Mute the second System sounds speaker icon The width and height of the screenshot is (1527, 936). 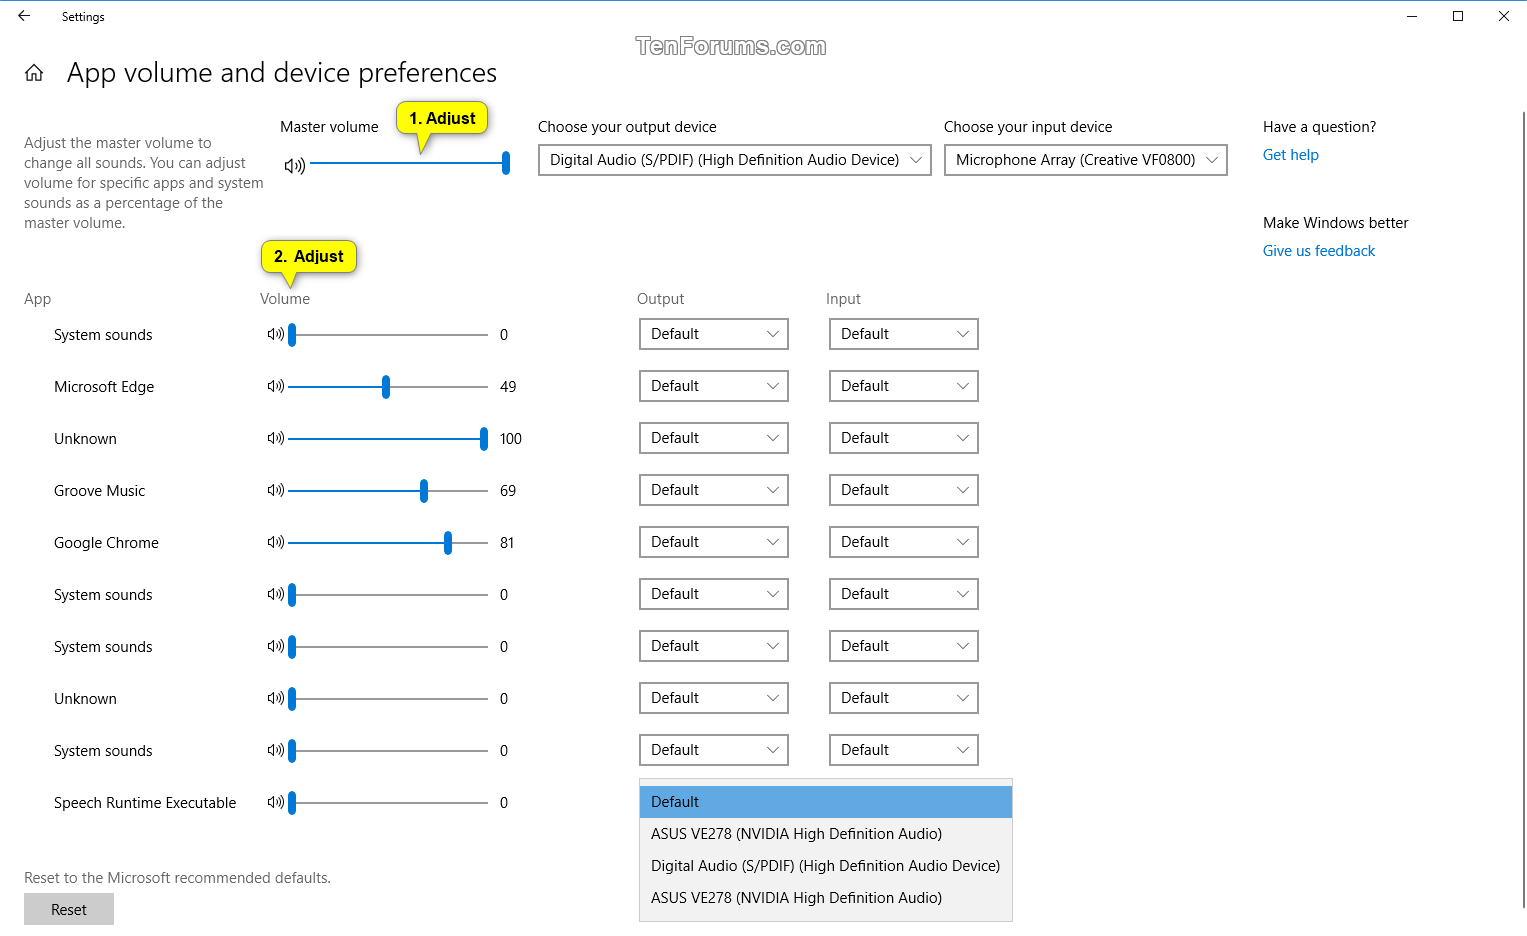coord(277,594)
